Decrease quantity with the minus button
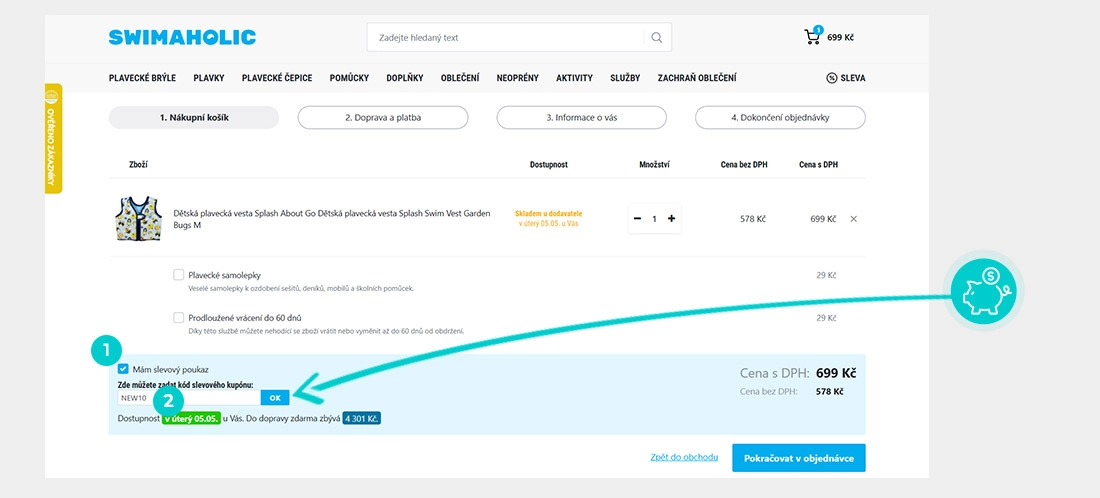1100x498 pixels. tap(637, 219)
